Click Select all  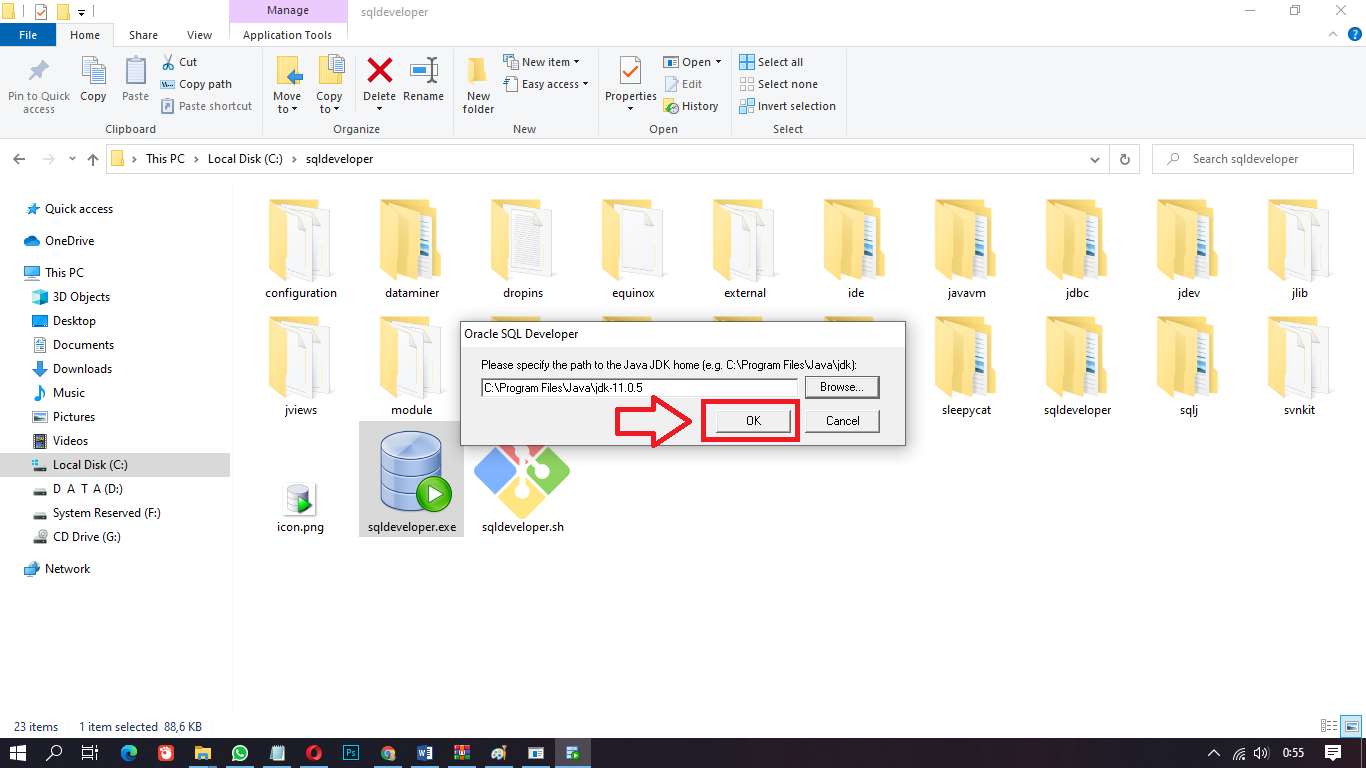(771, 62)
